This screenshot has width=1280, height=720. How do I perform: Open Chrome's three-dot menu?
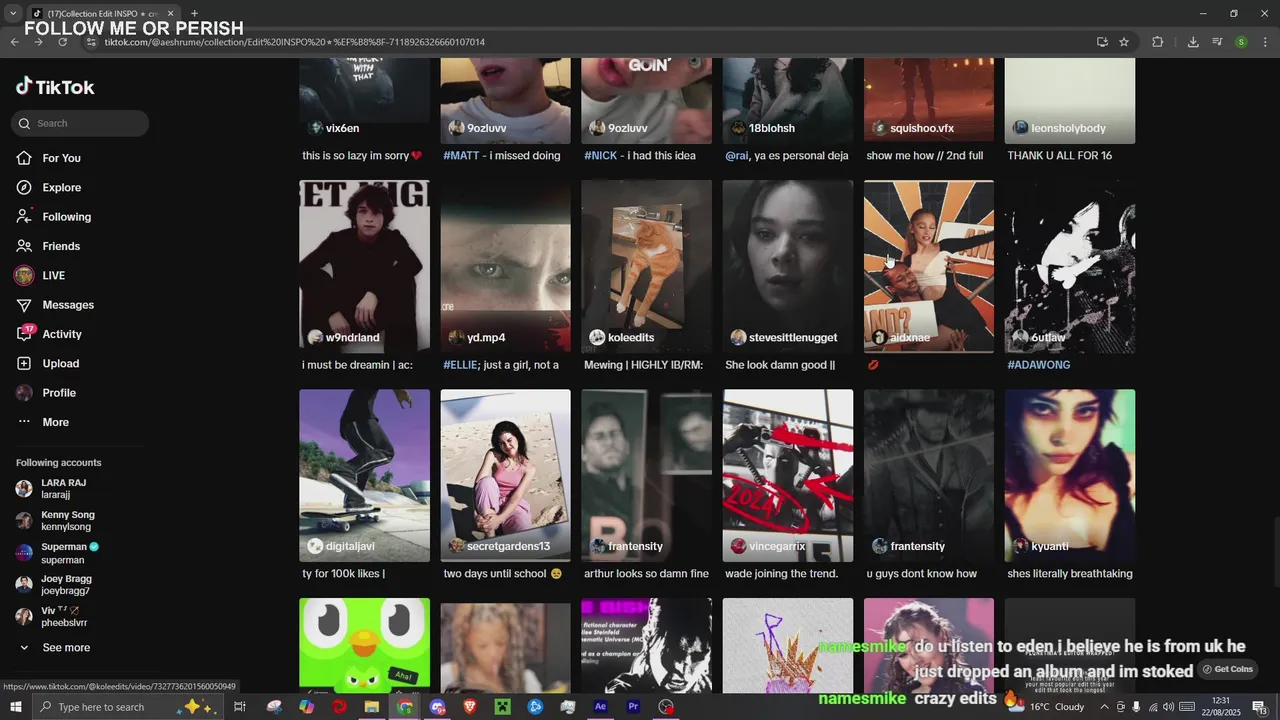click(1266, 42)
